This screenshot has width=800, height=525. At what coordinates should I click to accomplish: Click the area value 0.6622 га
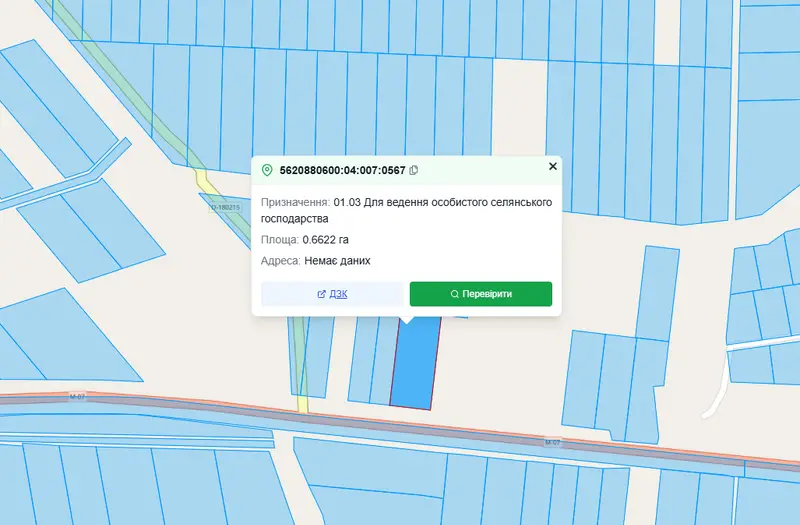(326, 239)
